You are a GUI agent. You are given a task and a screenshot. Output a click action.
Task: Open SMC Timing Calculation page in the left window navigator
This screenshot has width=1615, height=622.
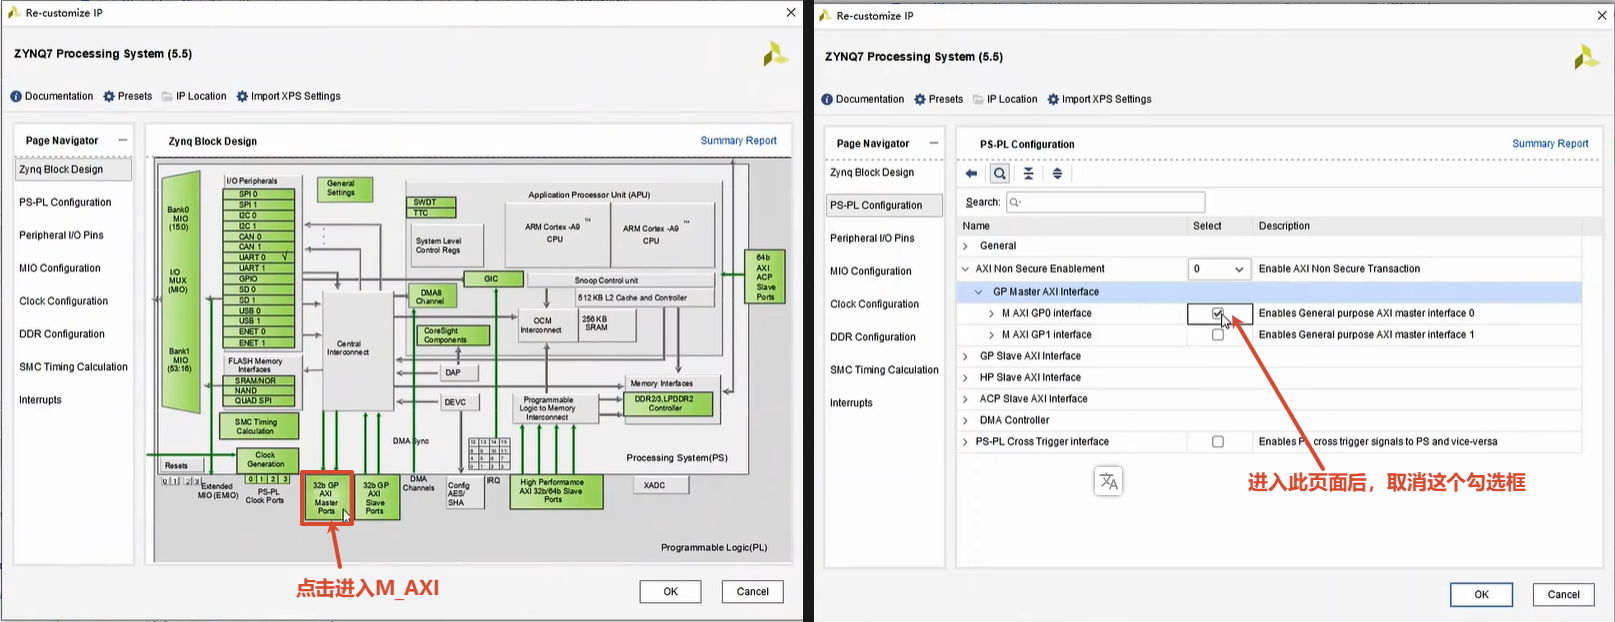(73, 367)
